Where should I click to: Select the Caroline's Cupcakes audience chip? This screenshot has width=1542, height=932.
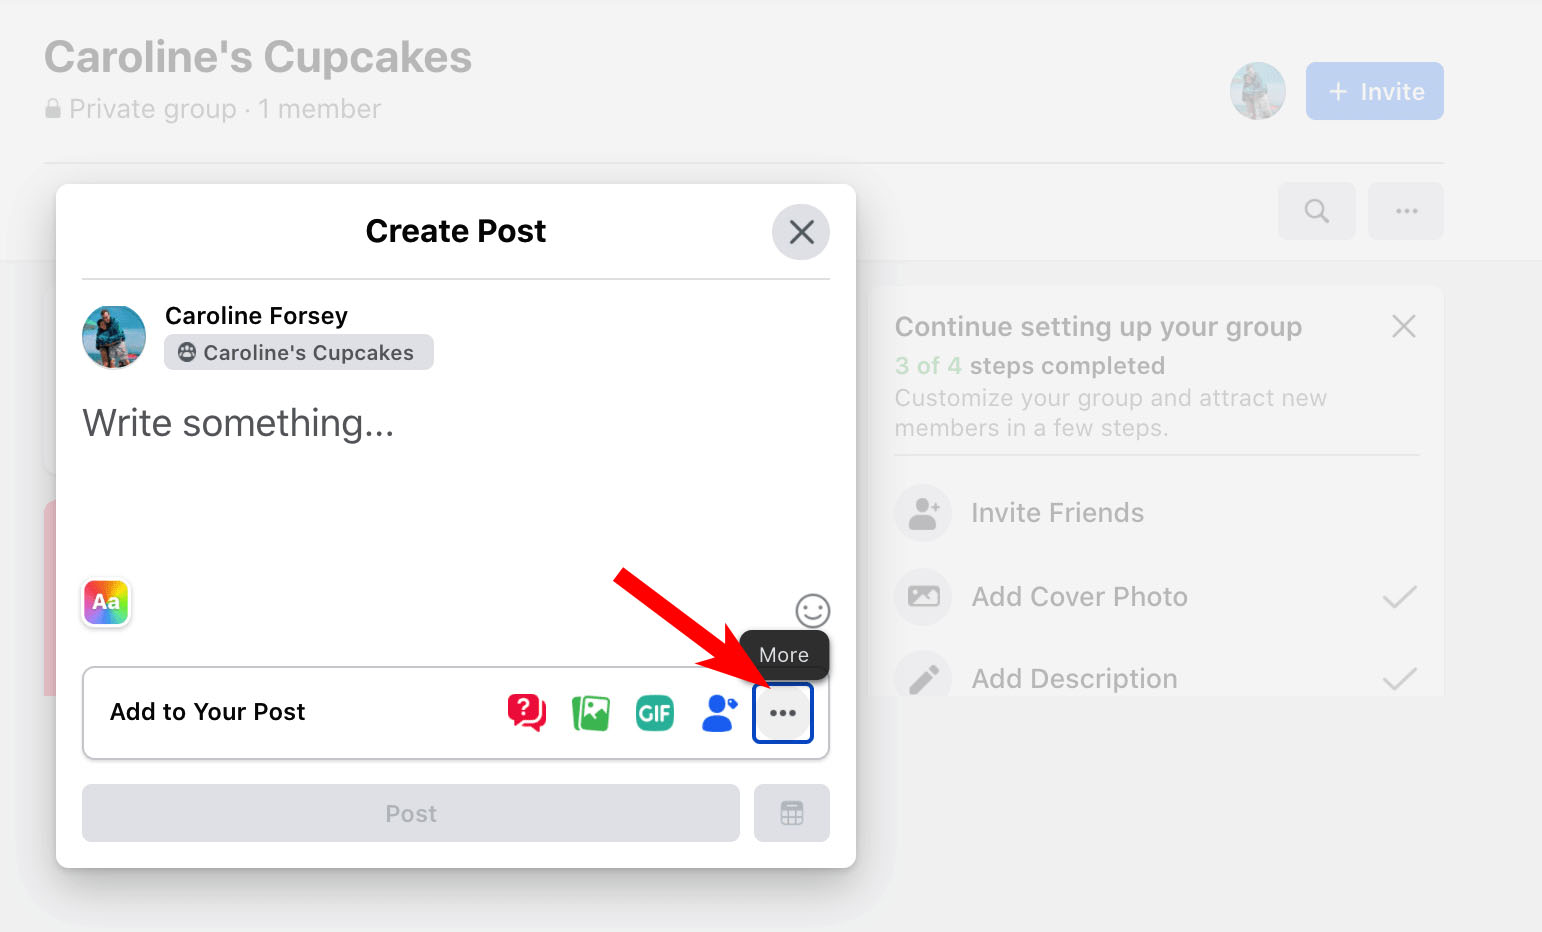pos(299,352)
